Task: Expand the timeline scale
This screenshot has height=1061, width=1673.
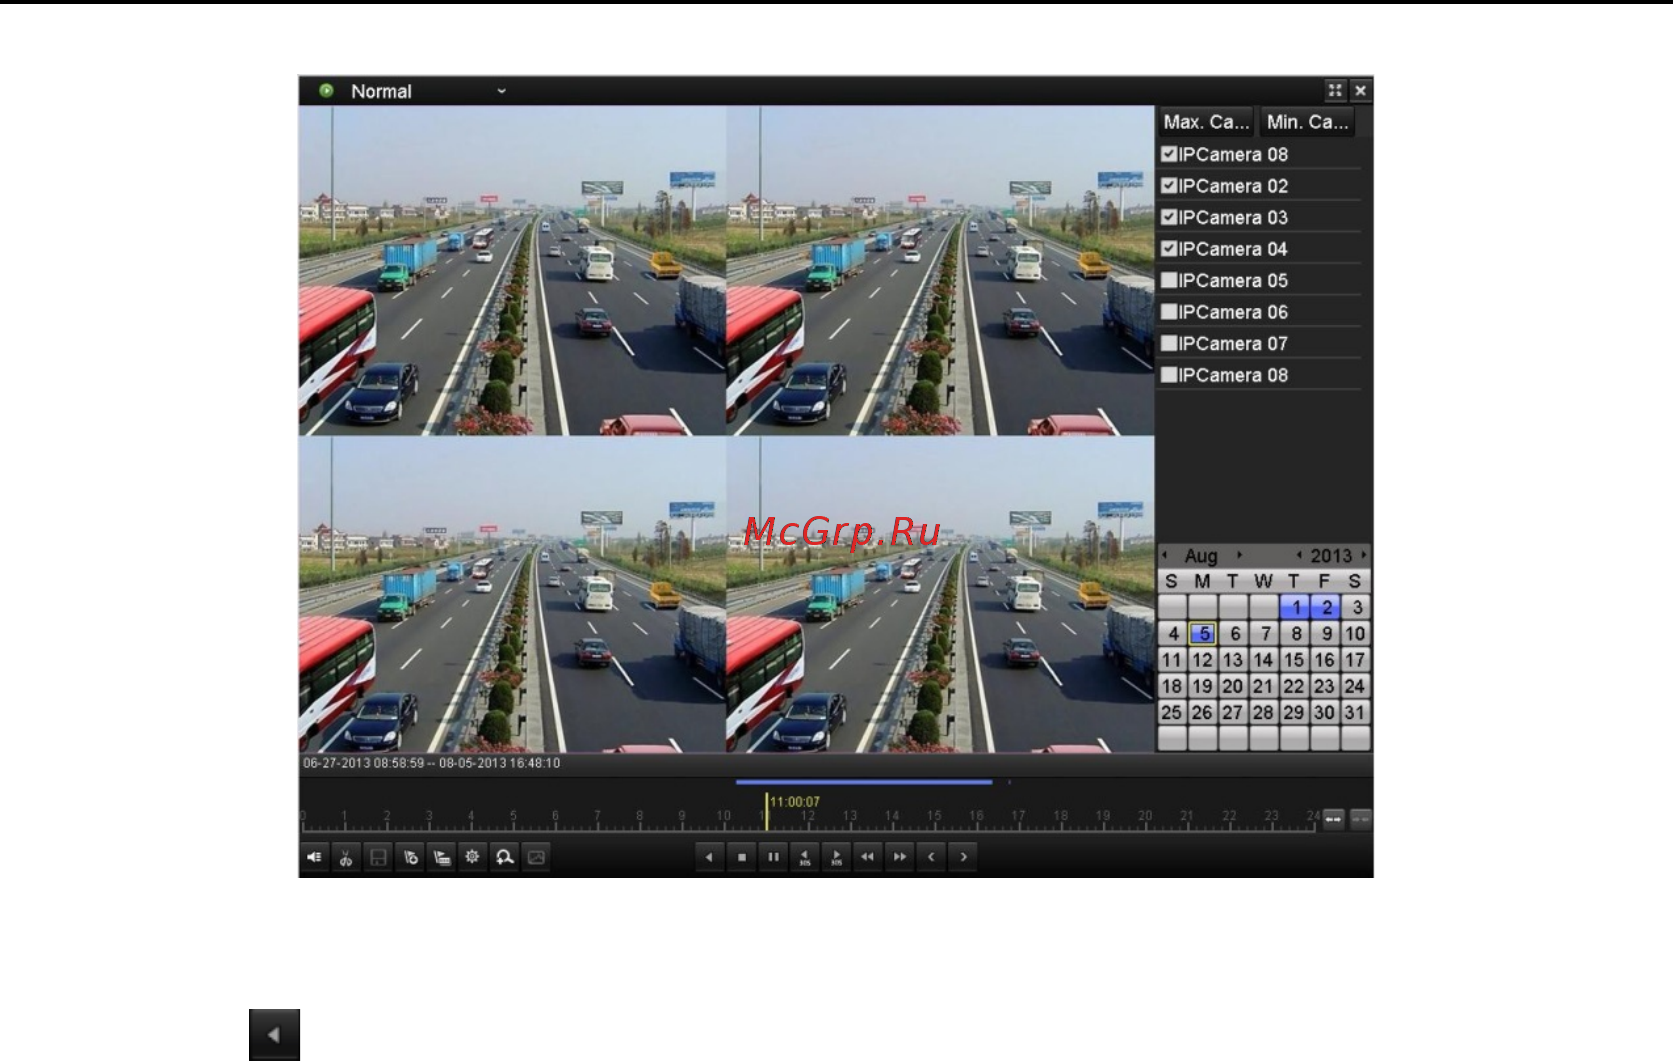Action: pos(1334,819)
